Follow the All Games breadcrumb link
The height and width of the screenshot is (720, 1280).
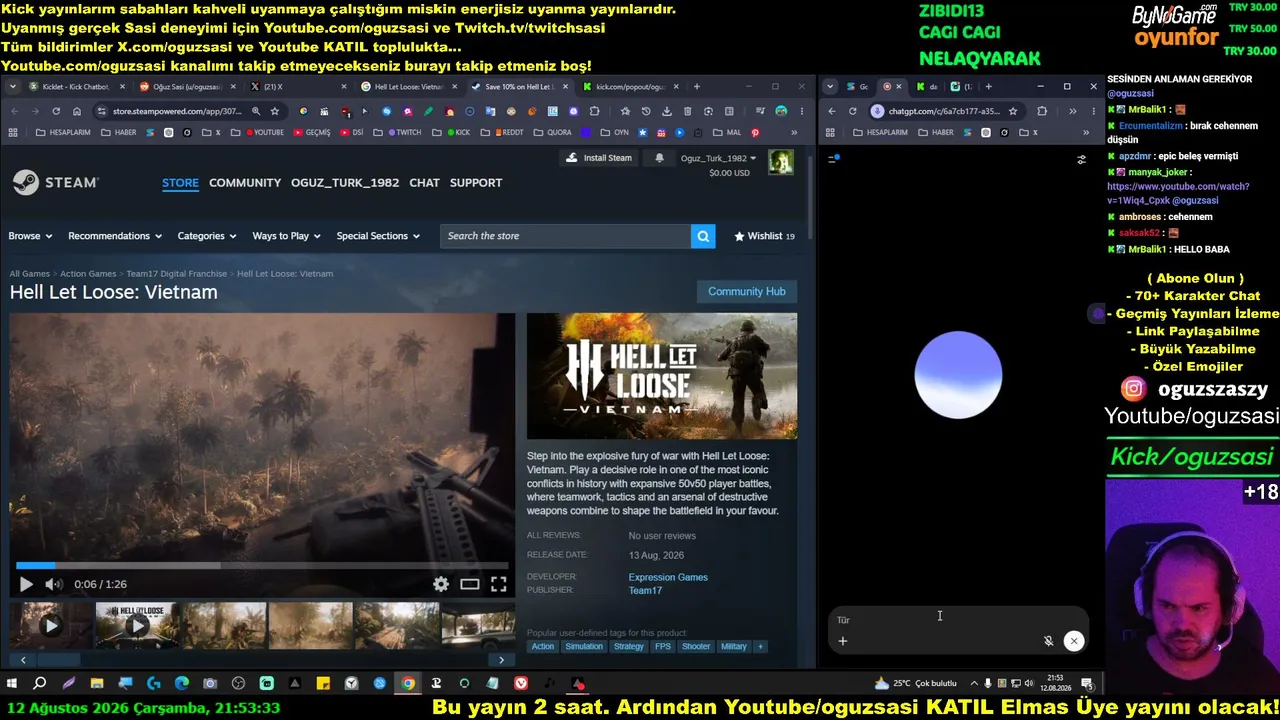(x=30, y=274)
